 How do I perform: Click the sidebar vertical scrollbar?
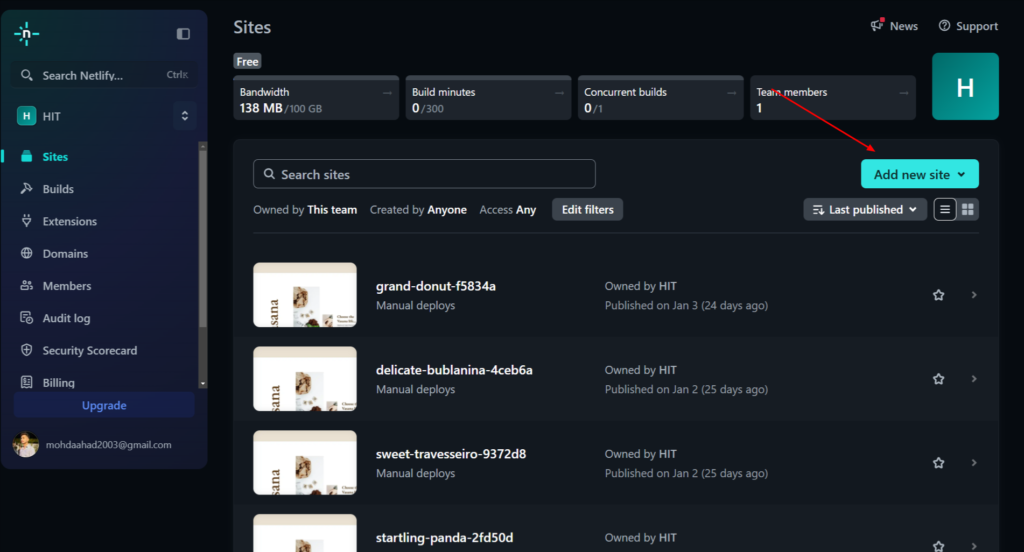tap(203, 238)
